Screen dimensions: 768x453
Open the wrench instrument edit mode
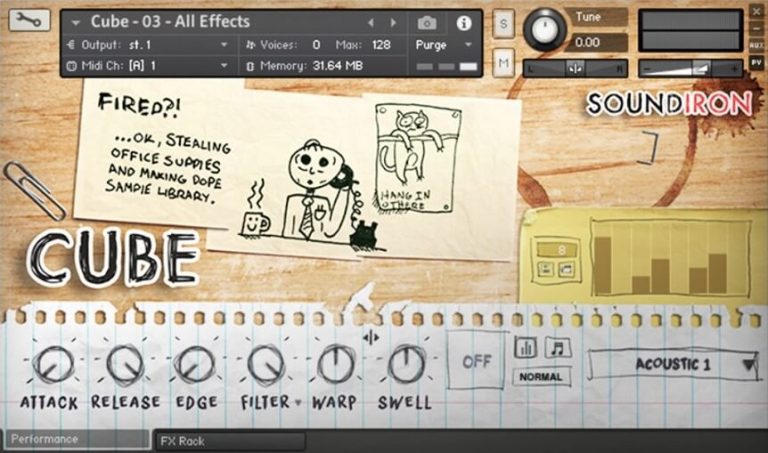click(x=28, y=20)
